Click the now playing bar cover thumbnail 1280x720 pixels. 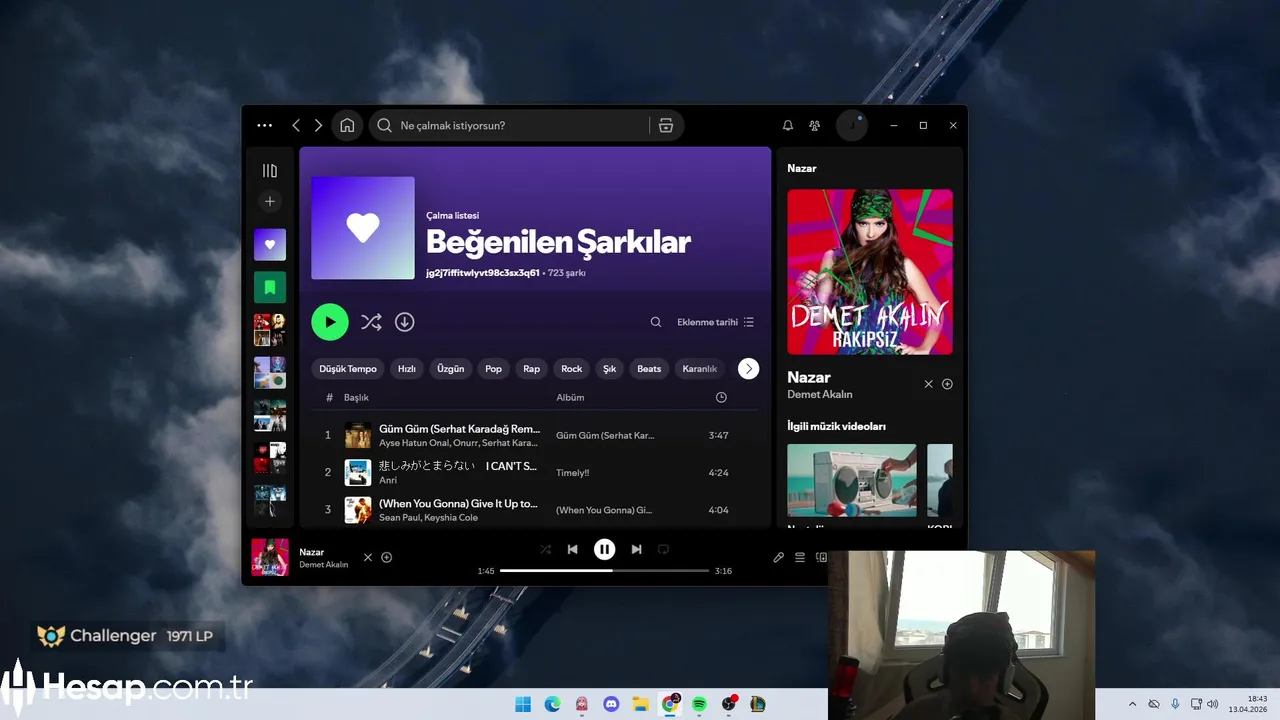tap(270, 557)
